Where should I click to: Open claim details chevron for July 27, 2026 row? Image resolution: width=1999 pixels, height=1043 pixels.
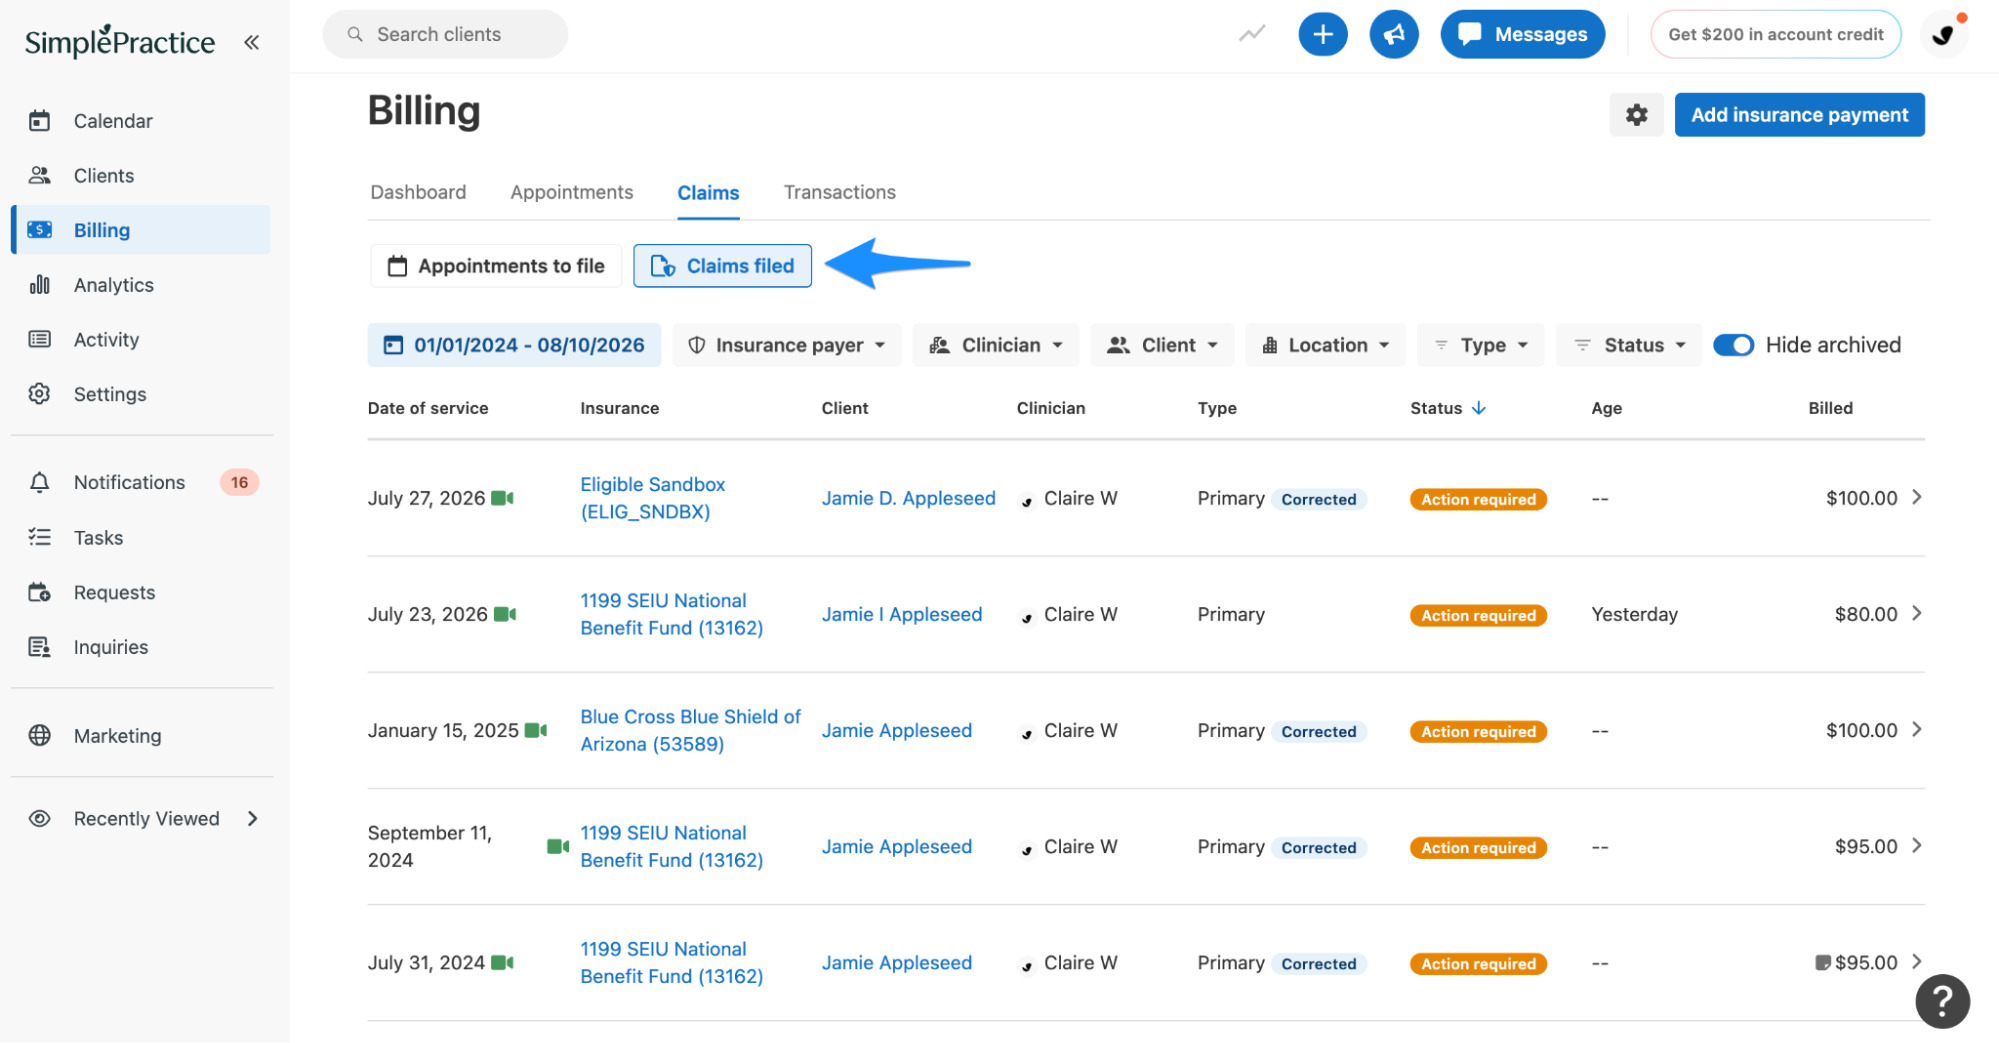click(x=1916, y=498)
